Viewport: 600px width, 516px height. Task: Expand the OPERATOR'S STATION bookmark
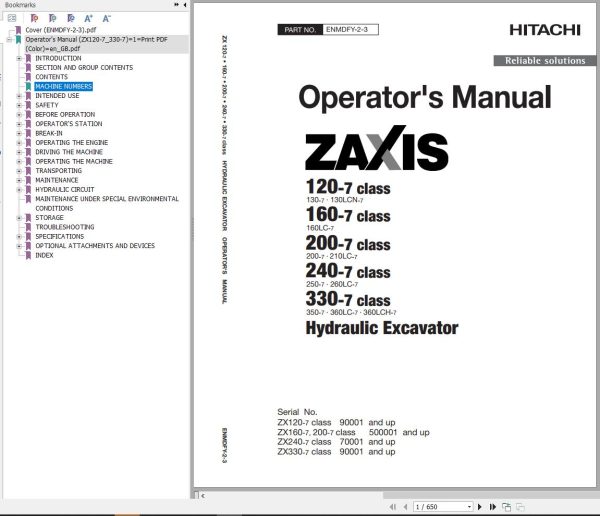(19, 124)
